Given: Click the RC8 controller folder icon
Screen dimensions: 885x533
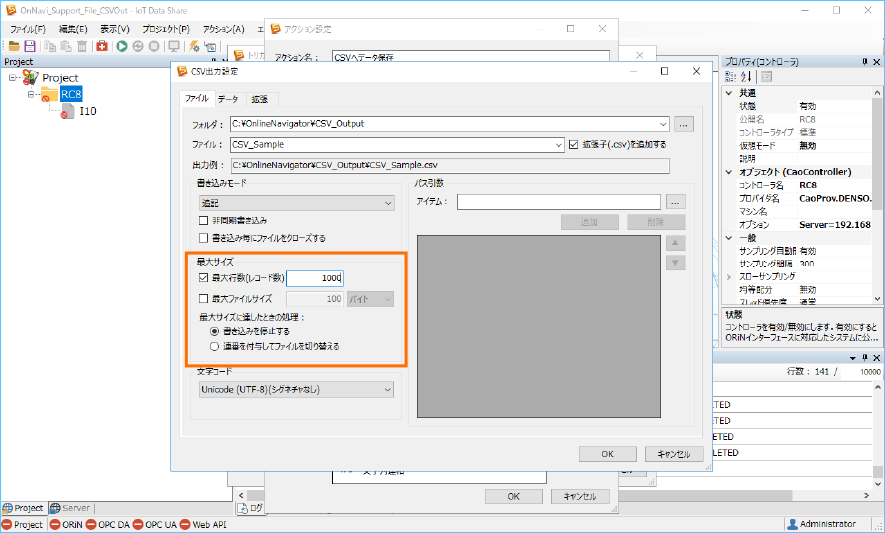Looking at the screenshot, I should [48, 94].
